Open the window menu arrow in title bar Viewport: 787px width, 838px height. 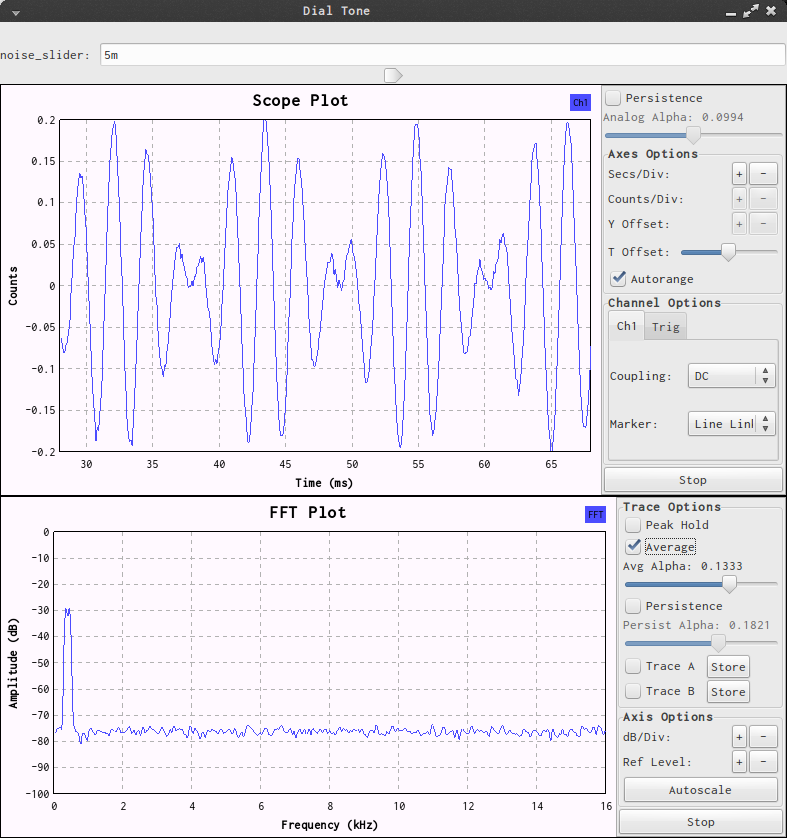pyautogui.click(x=16, y=12)
